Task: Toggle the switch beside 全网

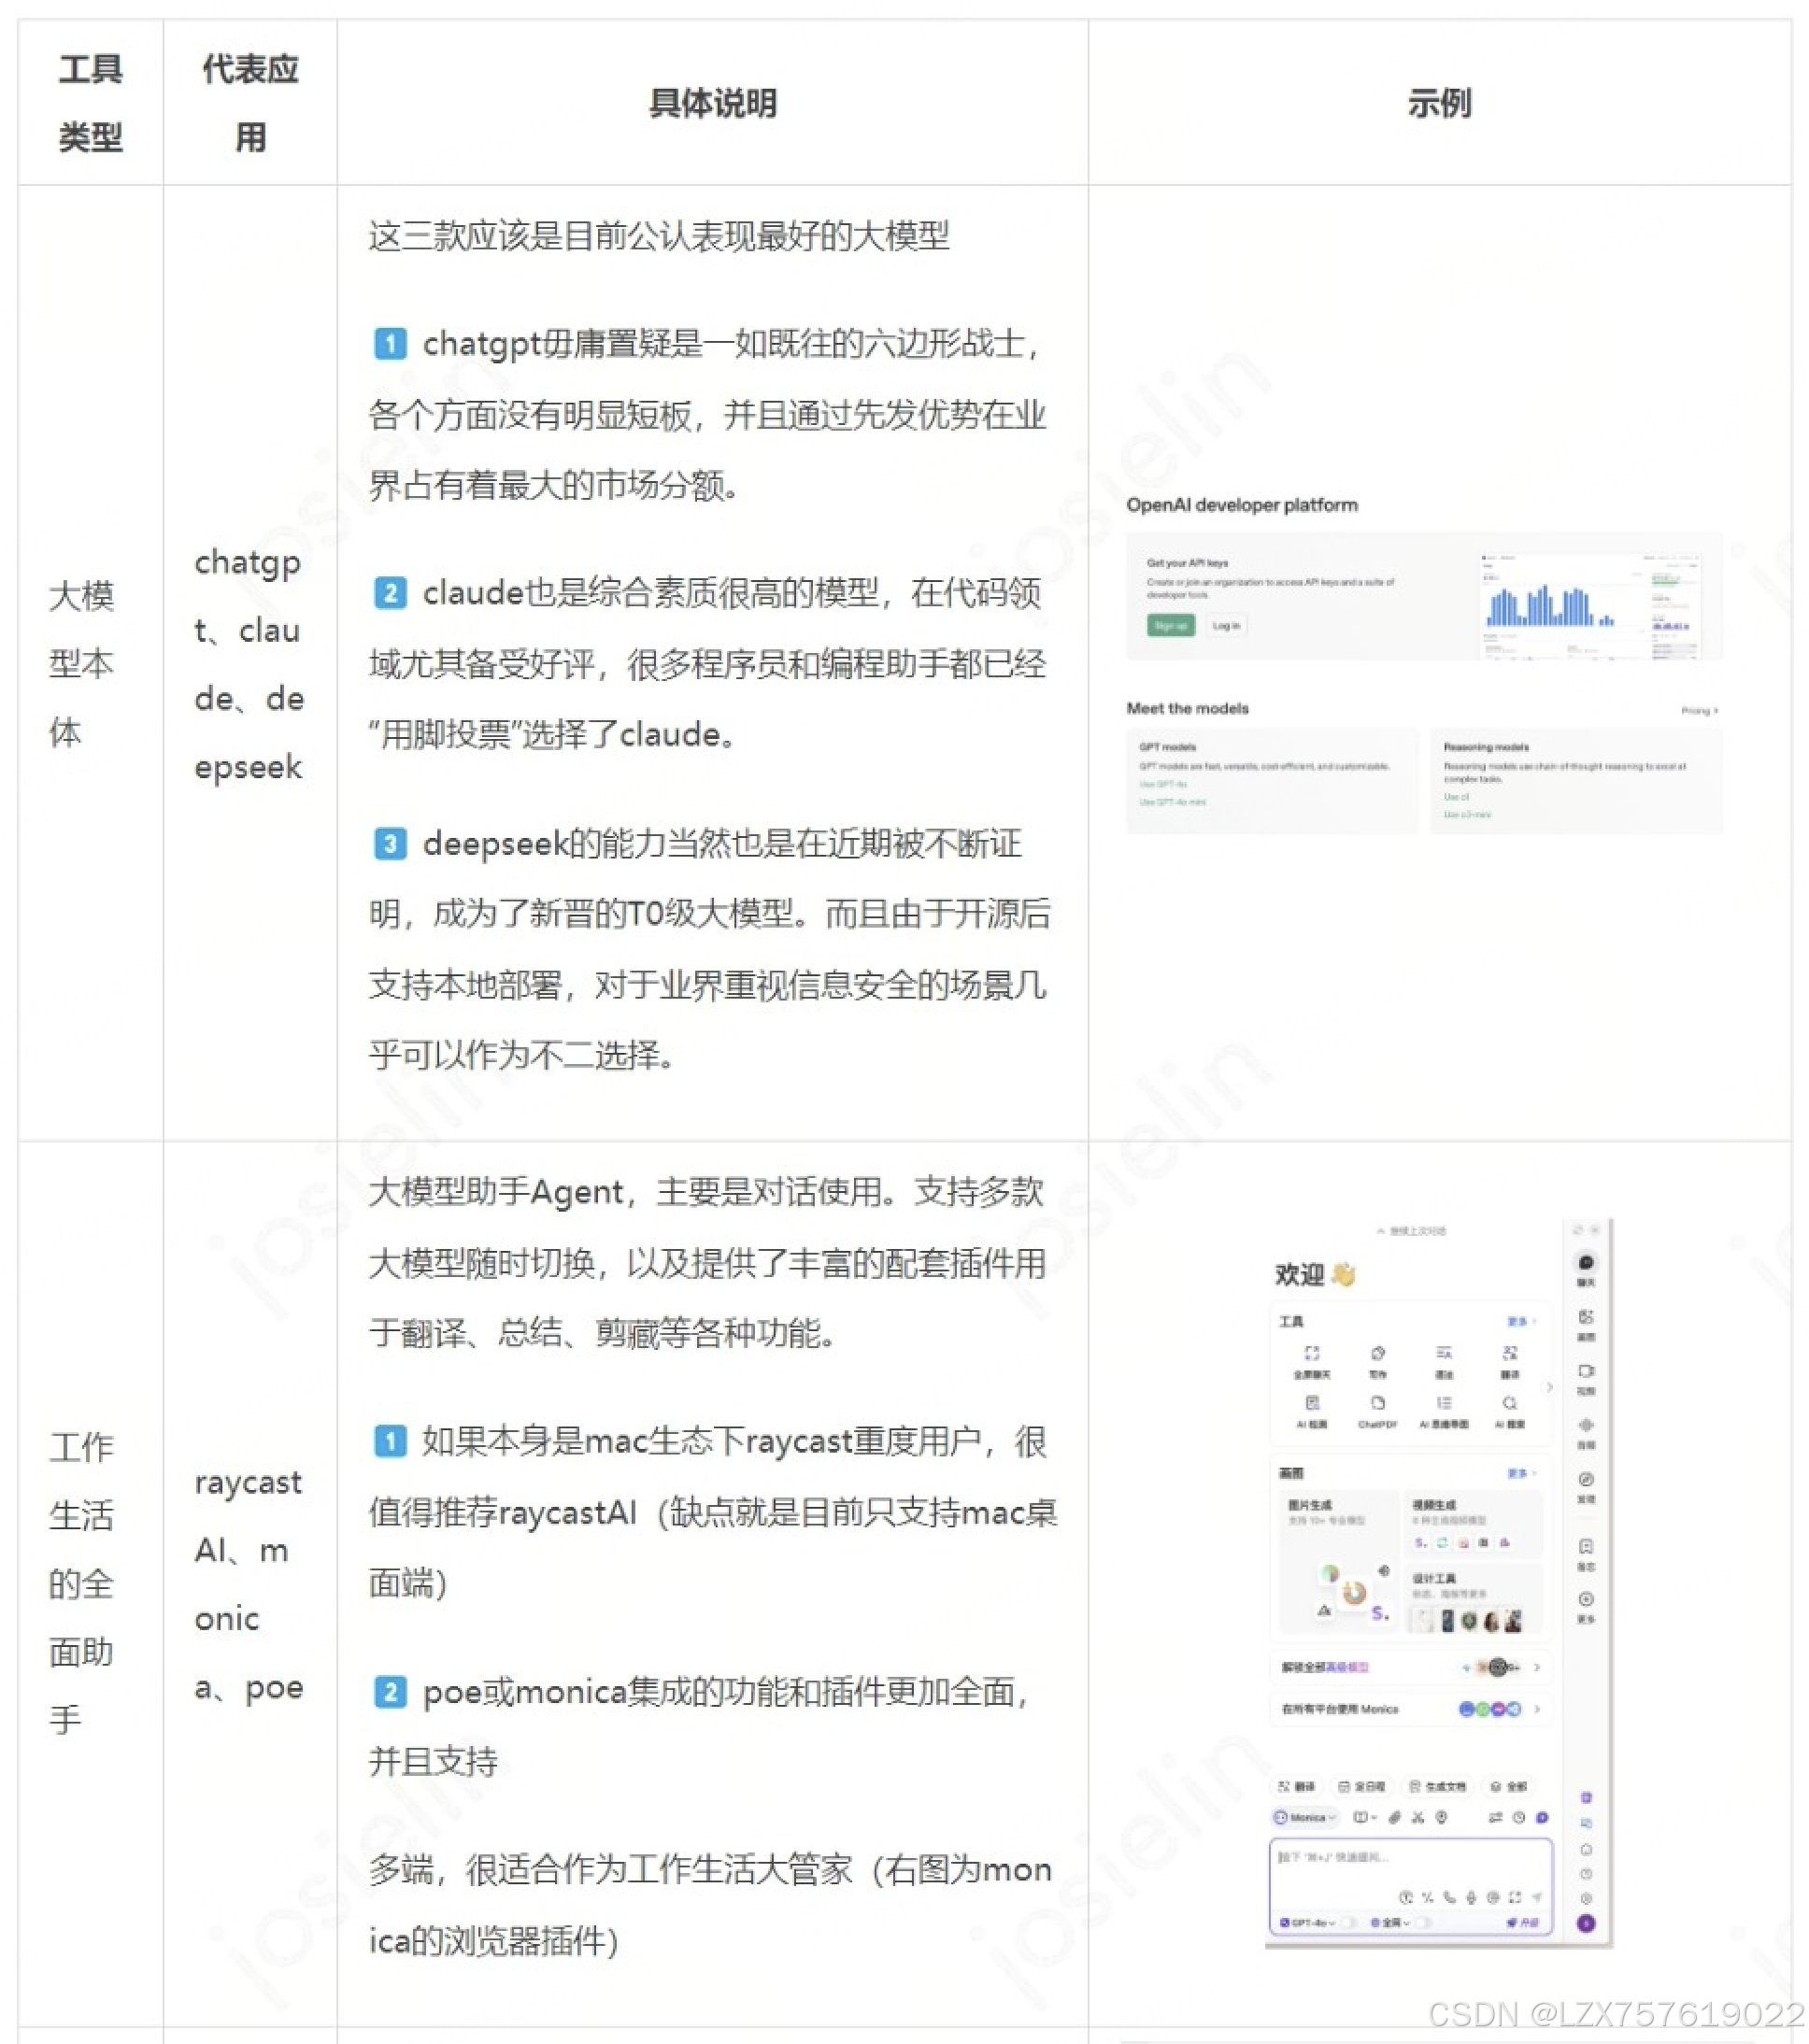Action: point(1425,1922)
